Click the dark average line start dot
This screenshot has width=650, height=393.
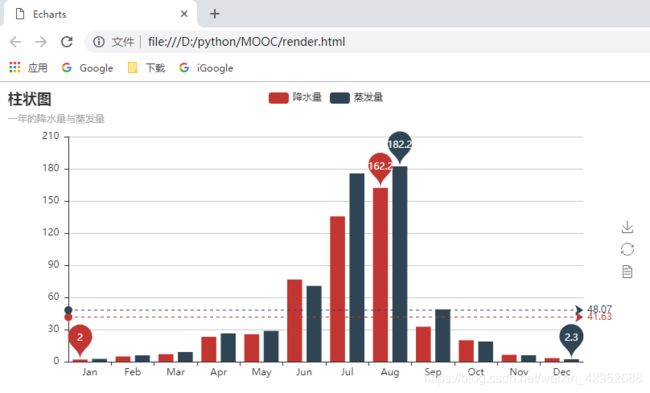(68, 310)
